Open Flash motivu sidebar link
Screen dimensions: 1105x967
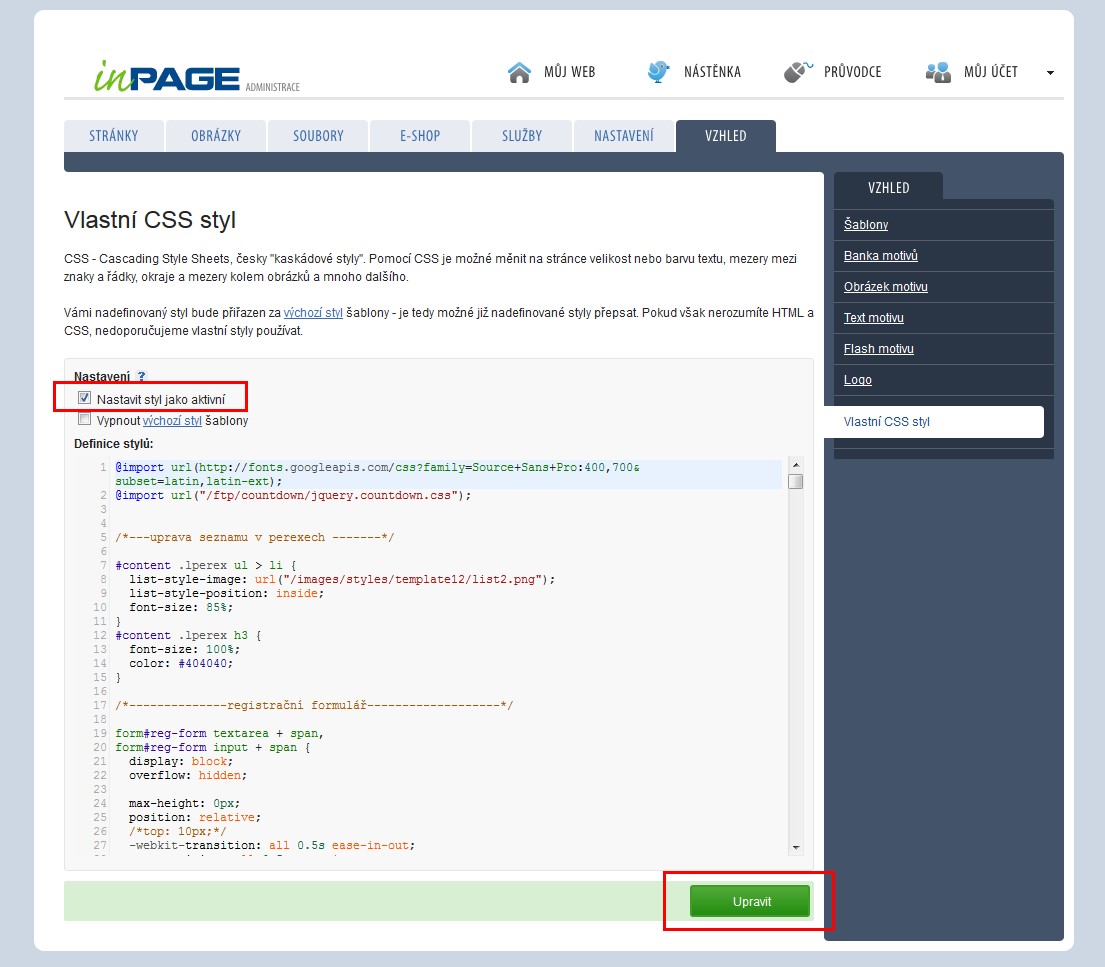878,349
